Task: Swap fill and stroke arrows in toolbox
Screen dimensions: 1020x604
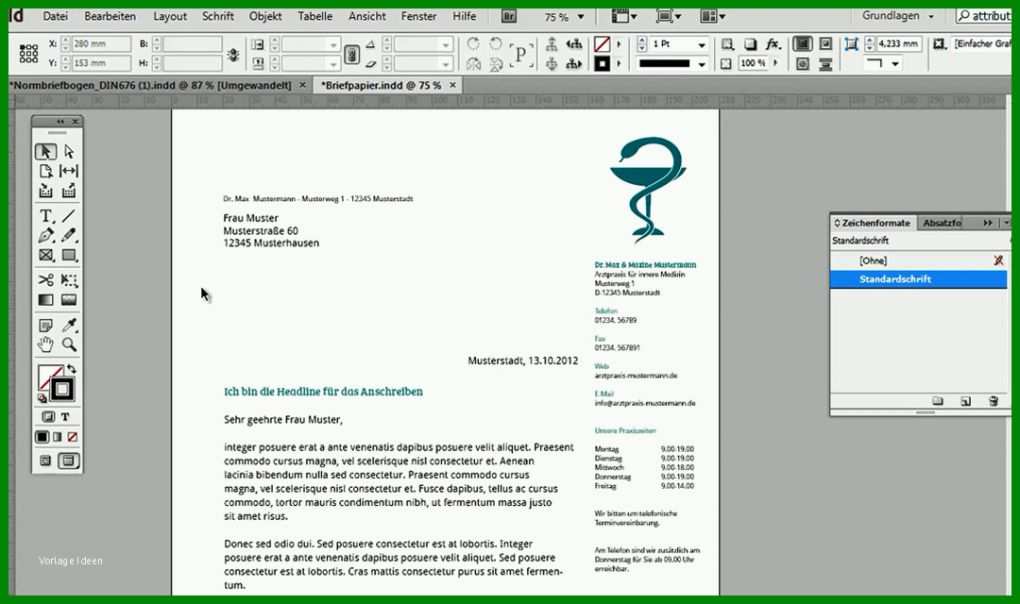Action: [72, 369]
